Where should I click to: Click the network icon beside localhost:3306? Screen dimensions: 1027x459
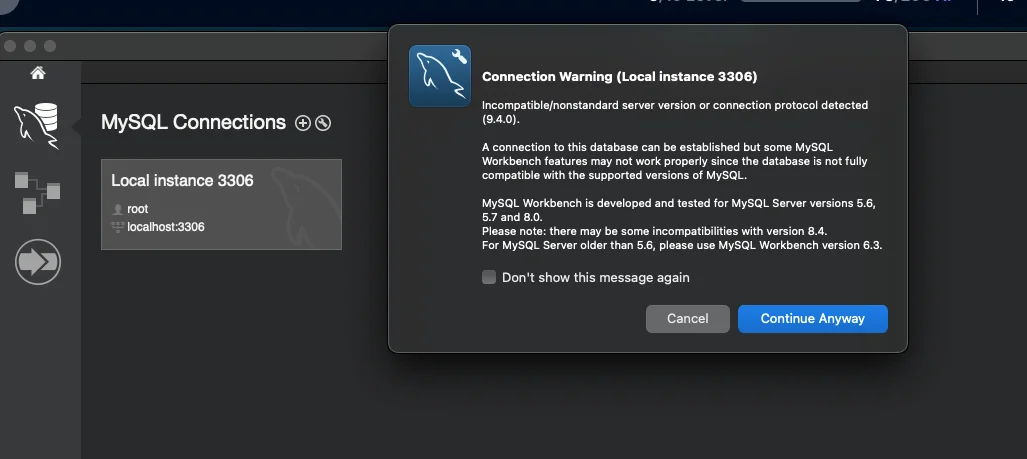118,227
